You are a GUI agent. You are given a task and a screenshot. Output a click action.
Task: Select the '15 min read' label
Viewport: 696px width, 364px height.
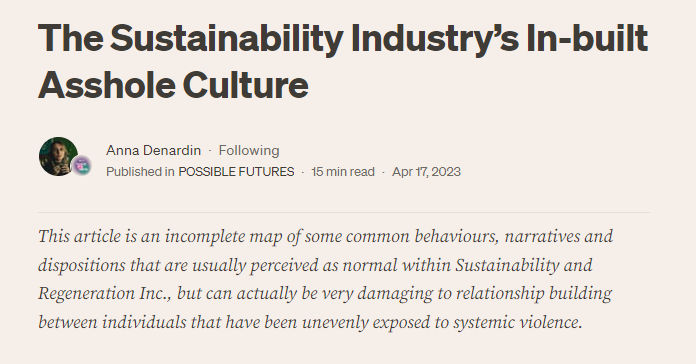coord(343,172)
